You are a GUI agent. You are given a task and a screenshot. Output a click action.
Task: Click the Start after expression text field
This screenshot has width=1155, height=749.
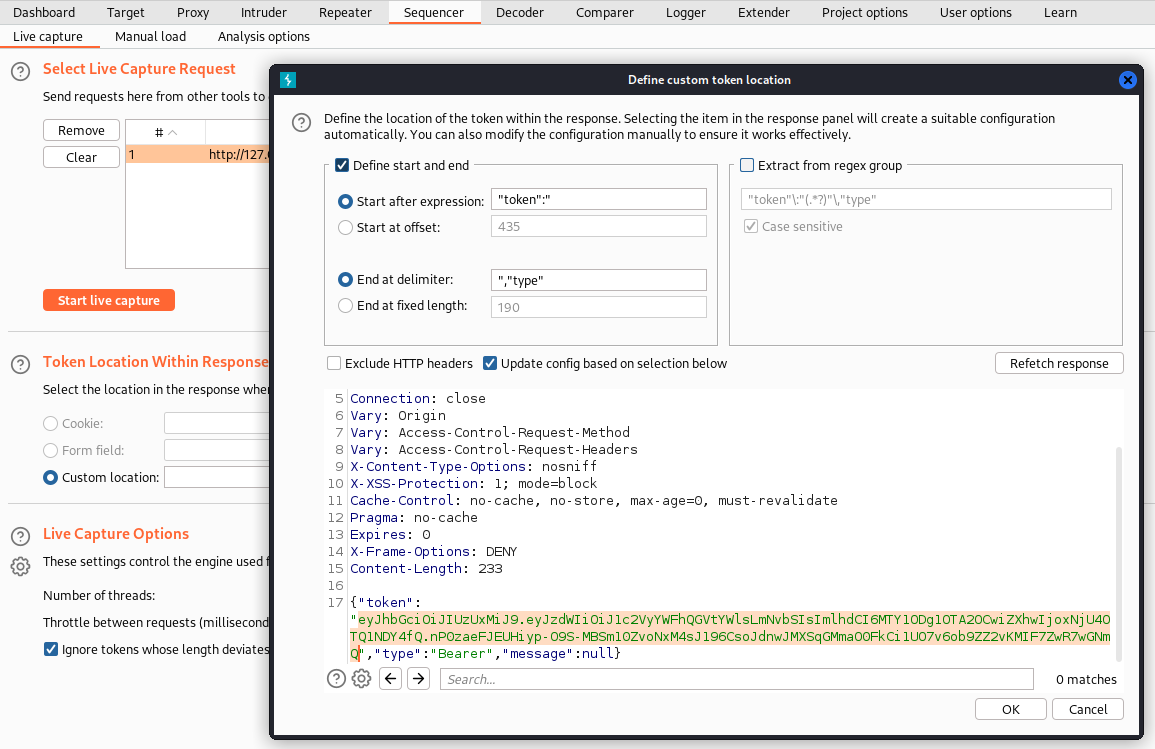coord(598,200)
